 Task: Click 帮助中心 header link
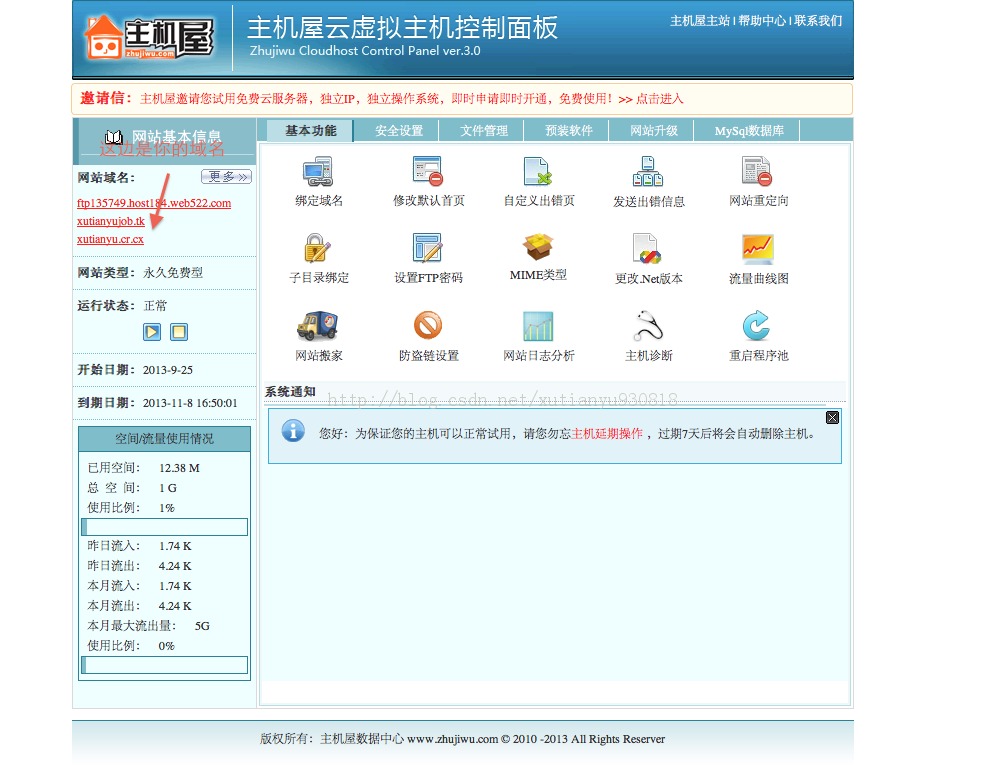click(x=762, y=21)
